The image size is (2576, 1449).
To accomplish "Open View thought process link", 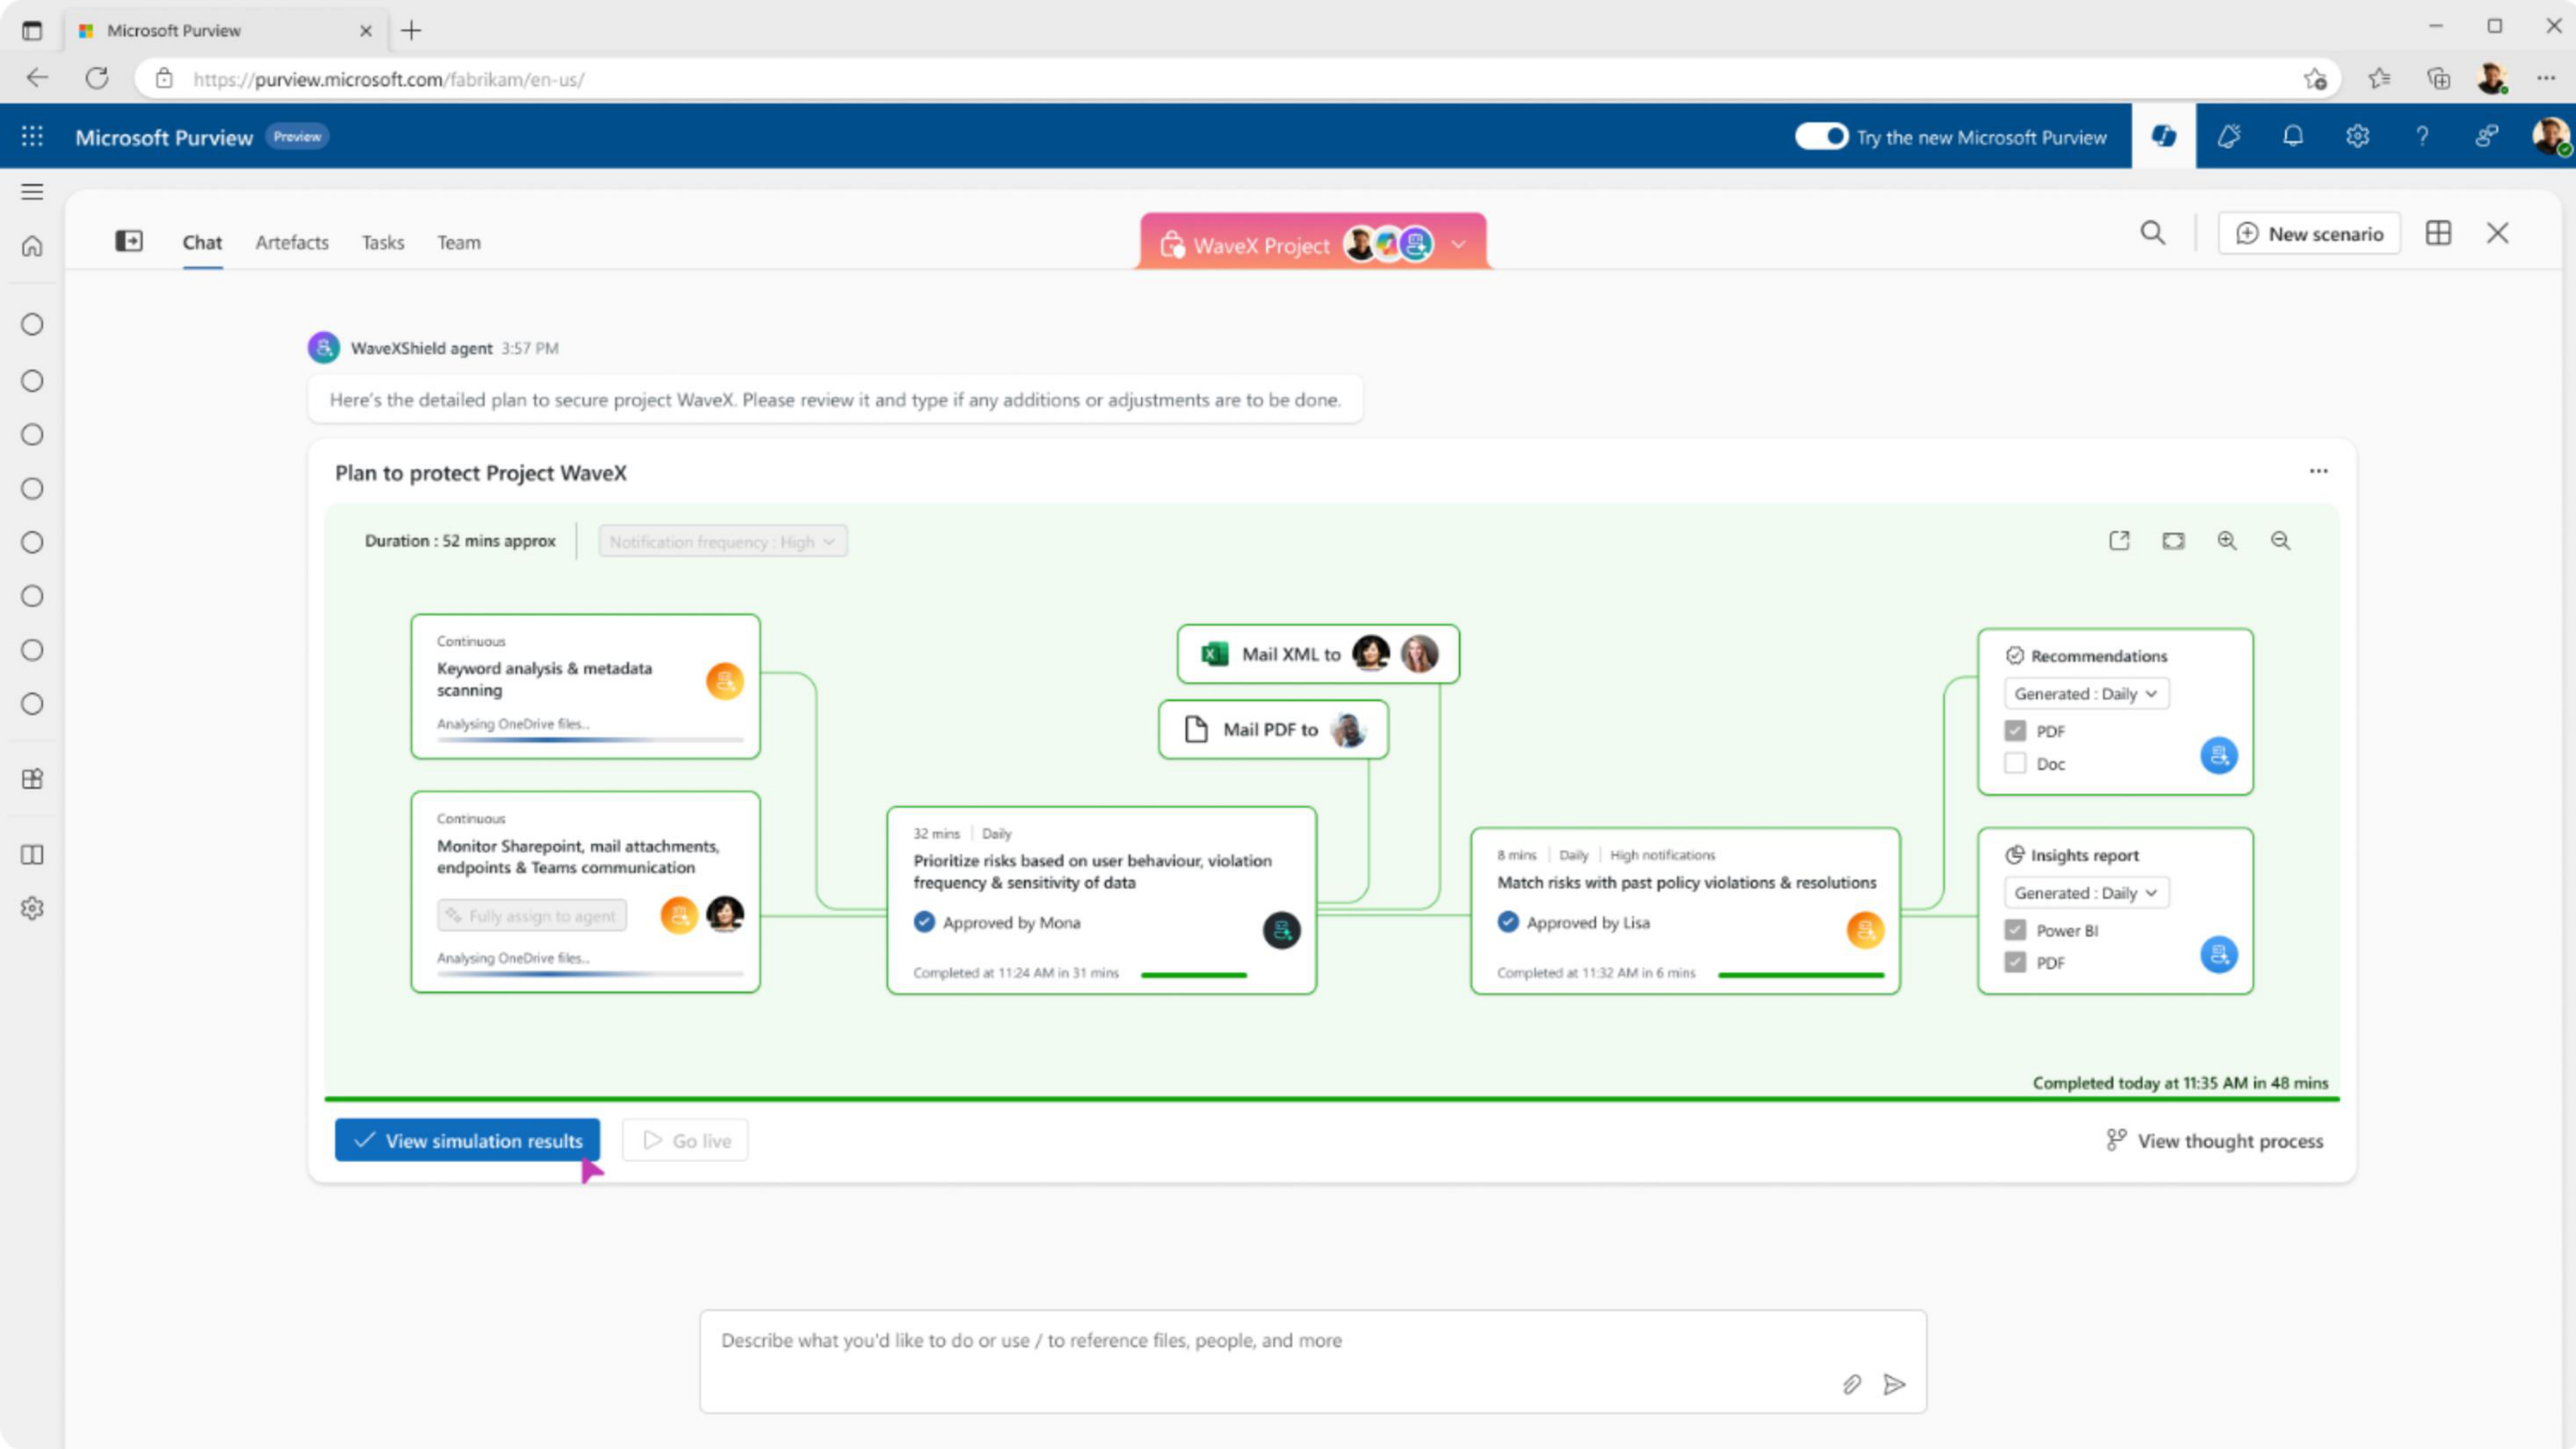I will point(2214,1141).
